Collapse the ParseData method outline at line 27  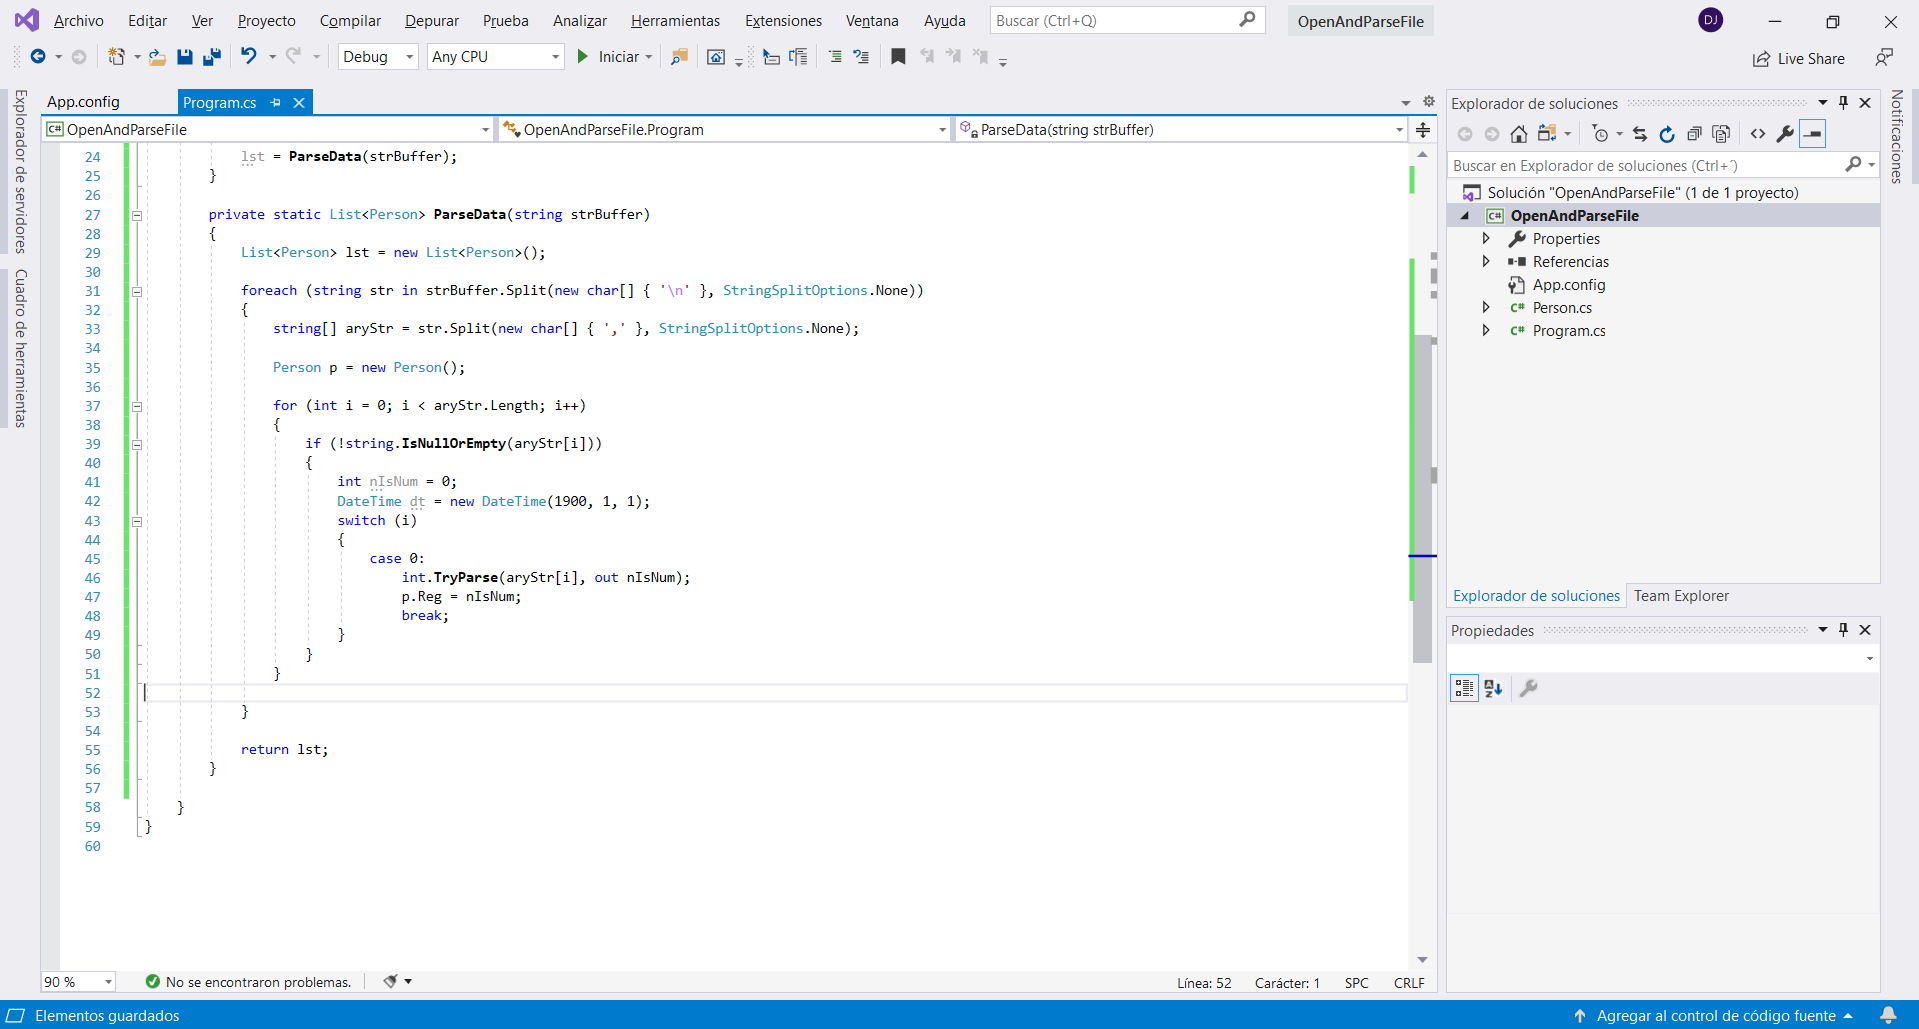click(x=137, y=215)
